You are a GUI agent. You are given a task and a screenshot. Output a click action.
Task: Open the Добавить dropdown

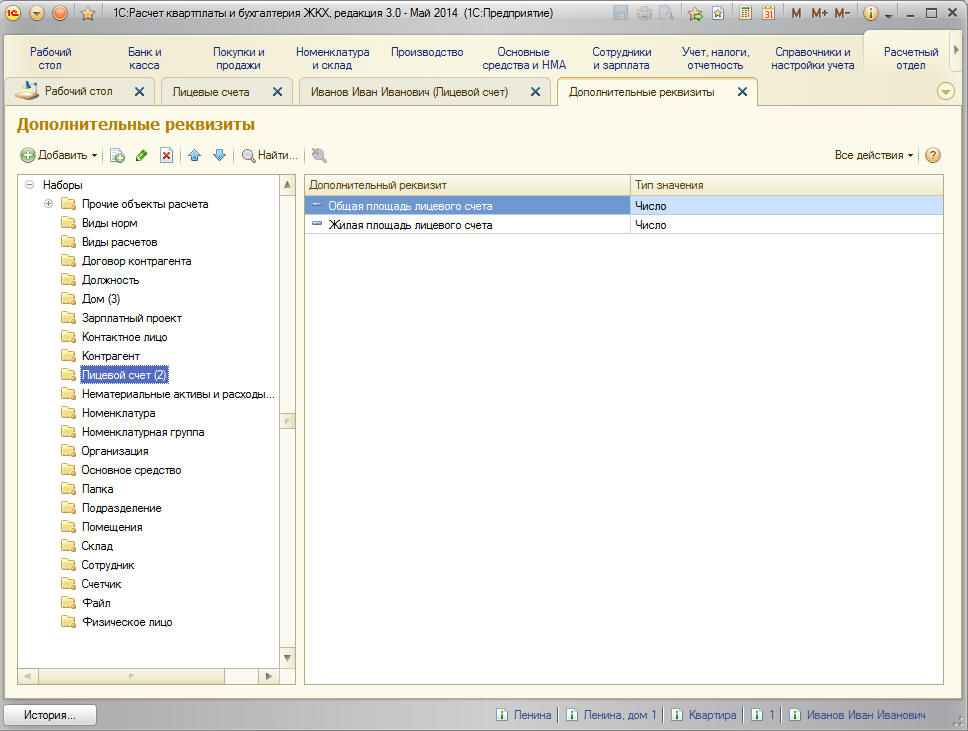tap(59, 156)
